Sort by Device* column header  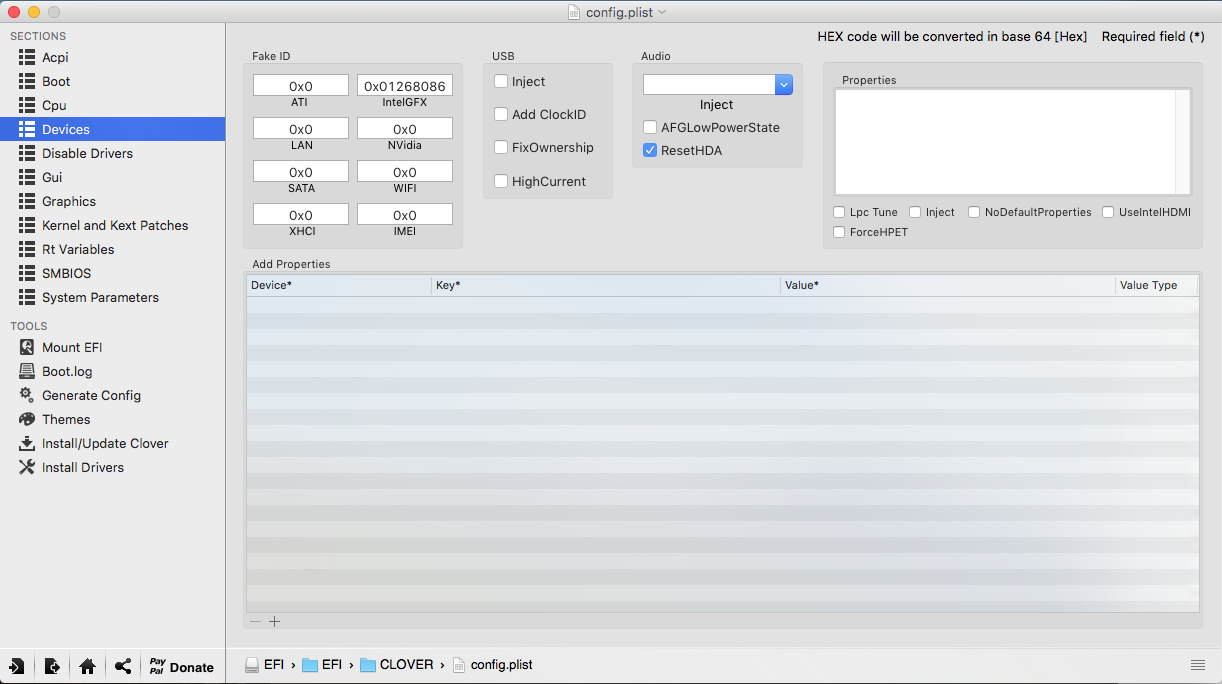339,285
